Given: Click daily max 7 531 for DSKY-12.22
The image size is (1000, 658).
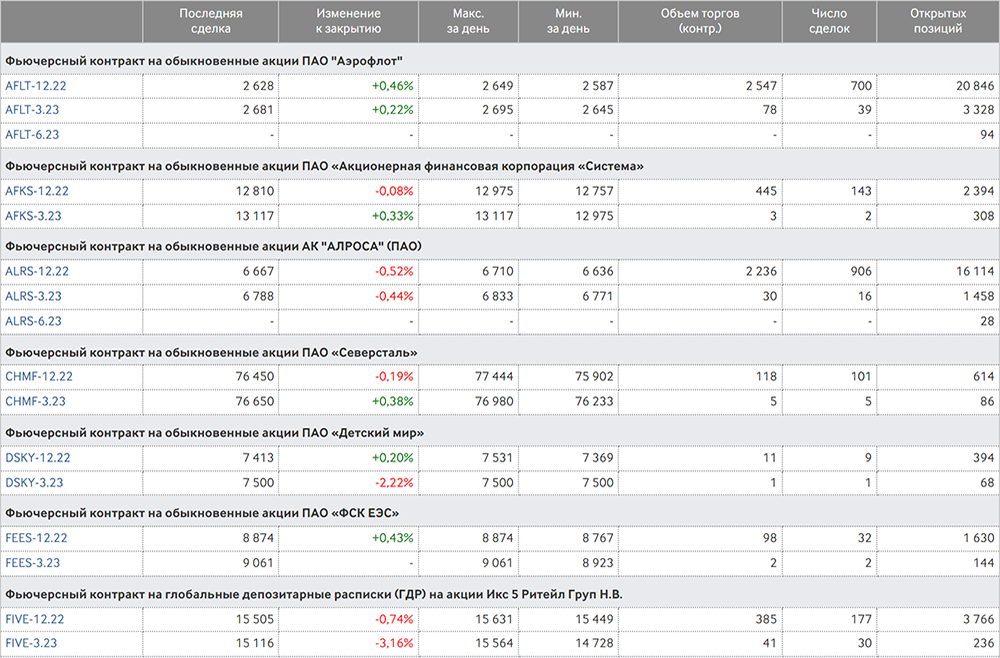Looking at the screenshot, I should point(498,458).
